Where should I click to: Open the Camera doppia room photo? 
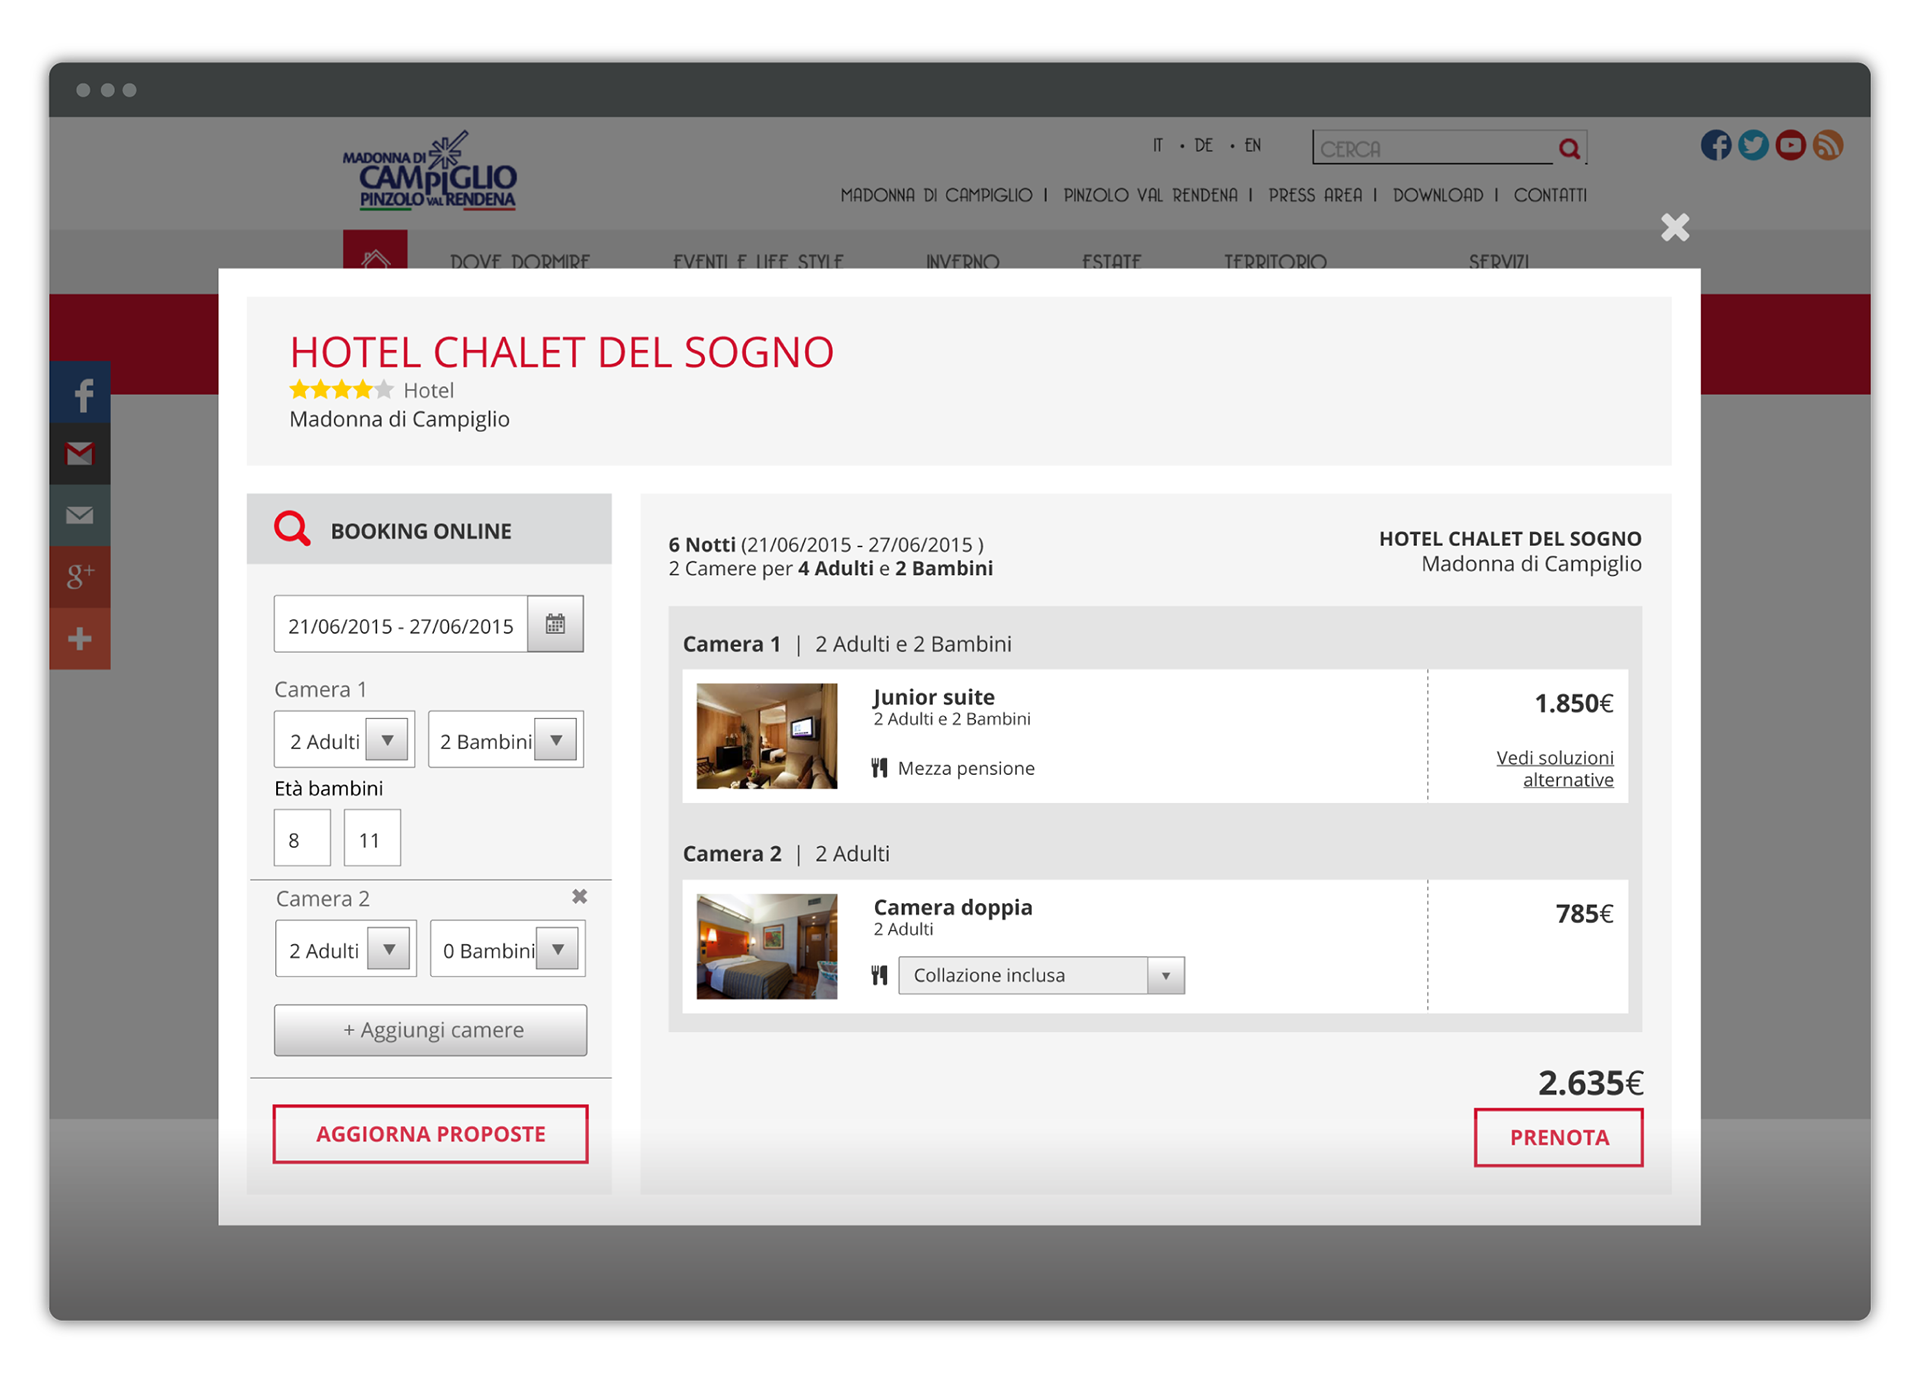click(767, 946)
